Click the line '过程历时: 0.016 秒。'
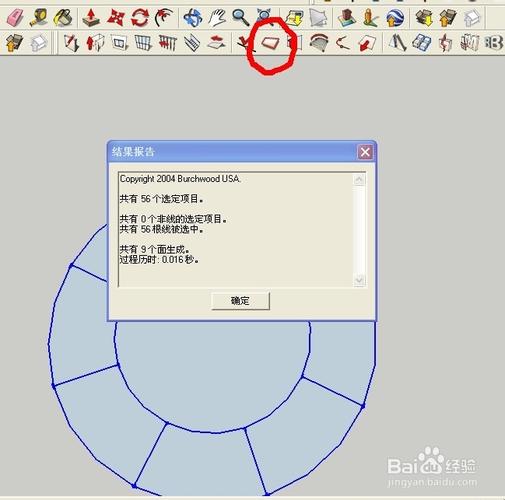505x500 pixels. click(159, 259)
